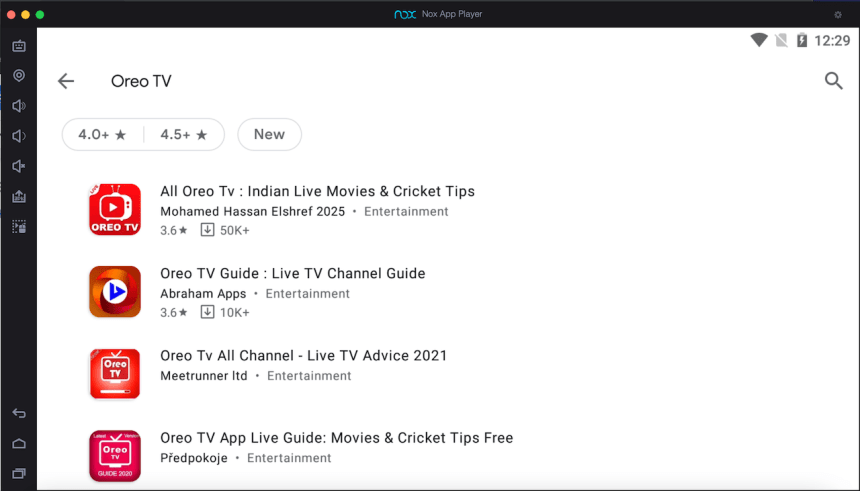The image size is (860, 491).
Task: Open virtual location icon in sidebar
Action: (x=19, y=76)
